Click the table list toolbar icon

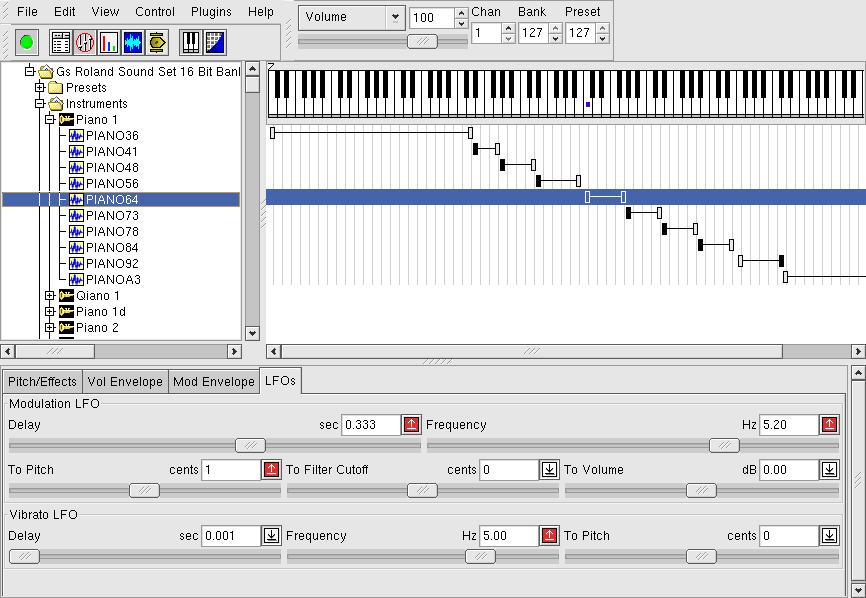[61, 42]
